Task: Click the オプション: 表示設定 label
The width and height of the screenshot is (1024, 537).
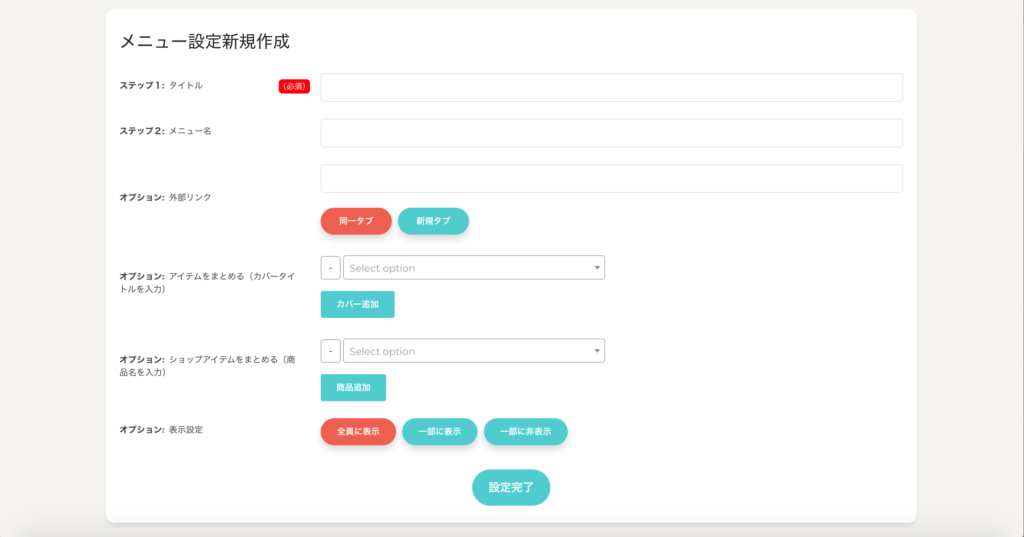Action: (161, 430)
